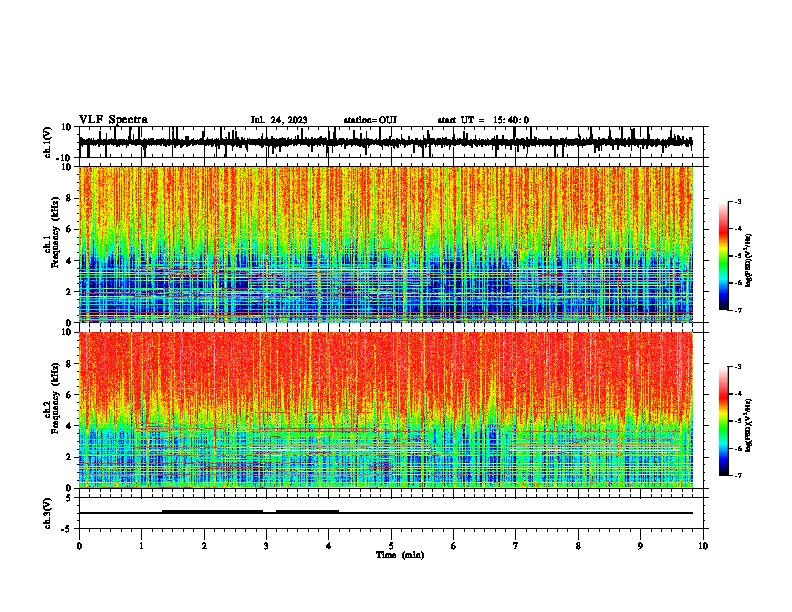Click the thick ch.3 pulse segment near minute 3.5

coord(307,511)
